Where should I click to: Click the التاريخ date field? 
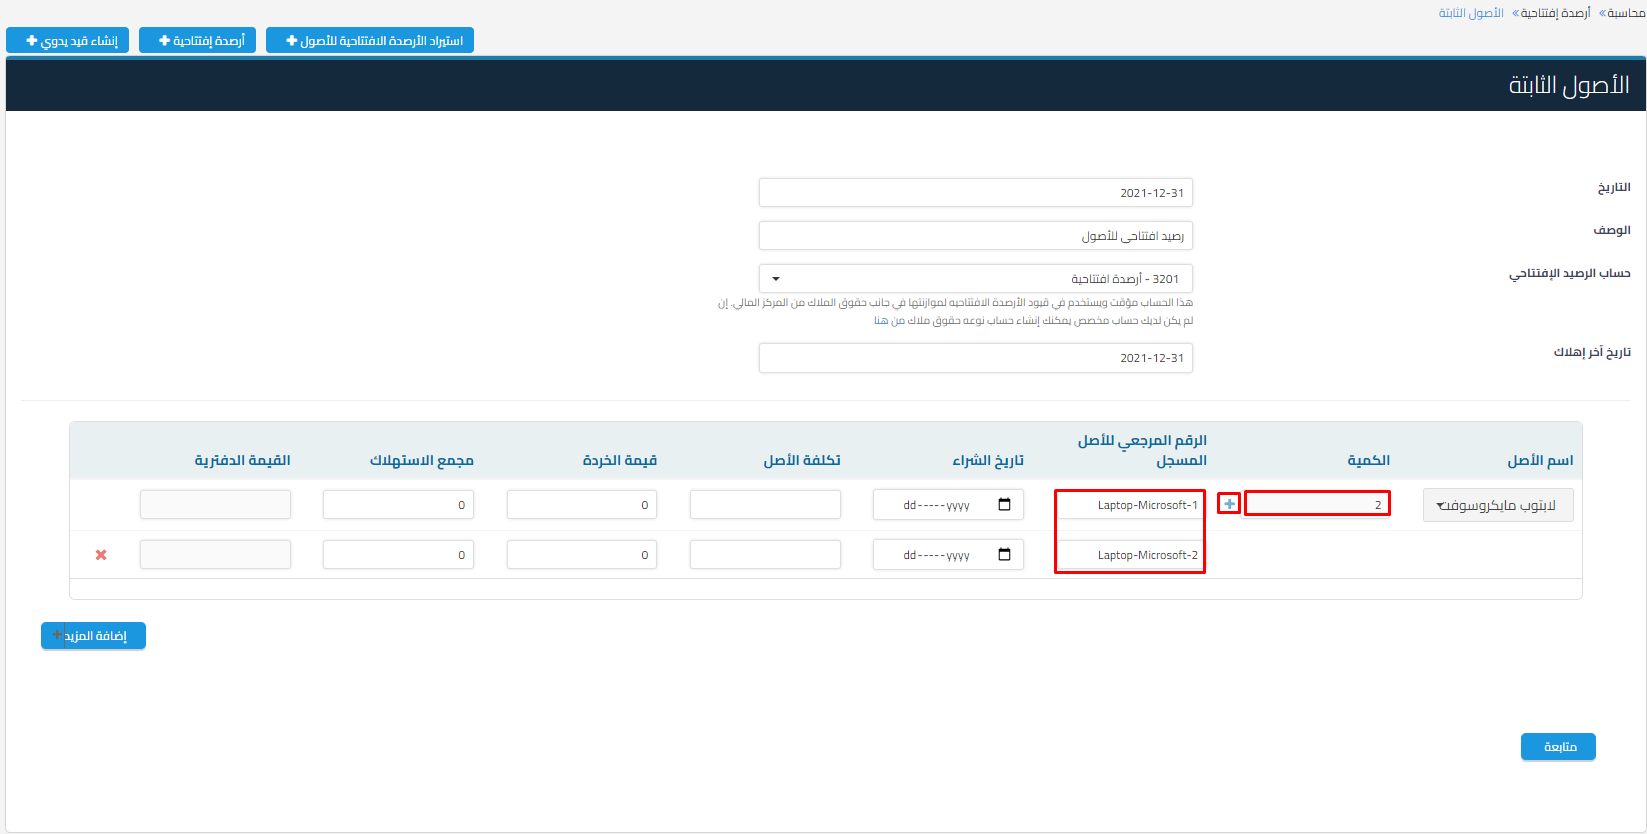[975, 193]
